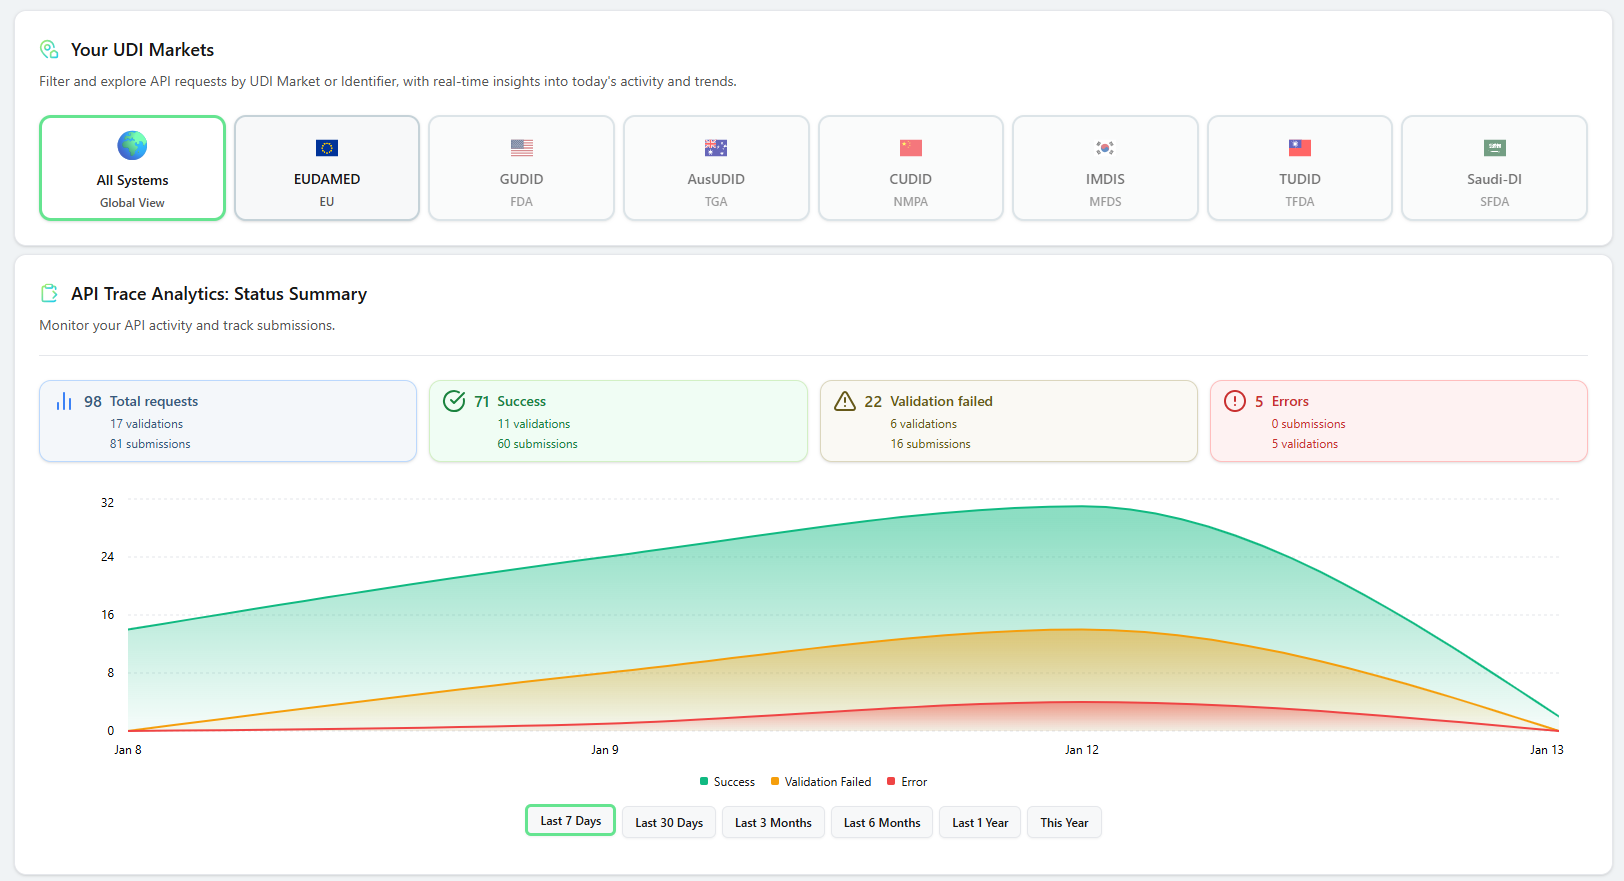Click the Your UDI Markets location icon

pos(49,49)
